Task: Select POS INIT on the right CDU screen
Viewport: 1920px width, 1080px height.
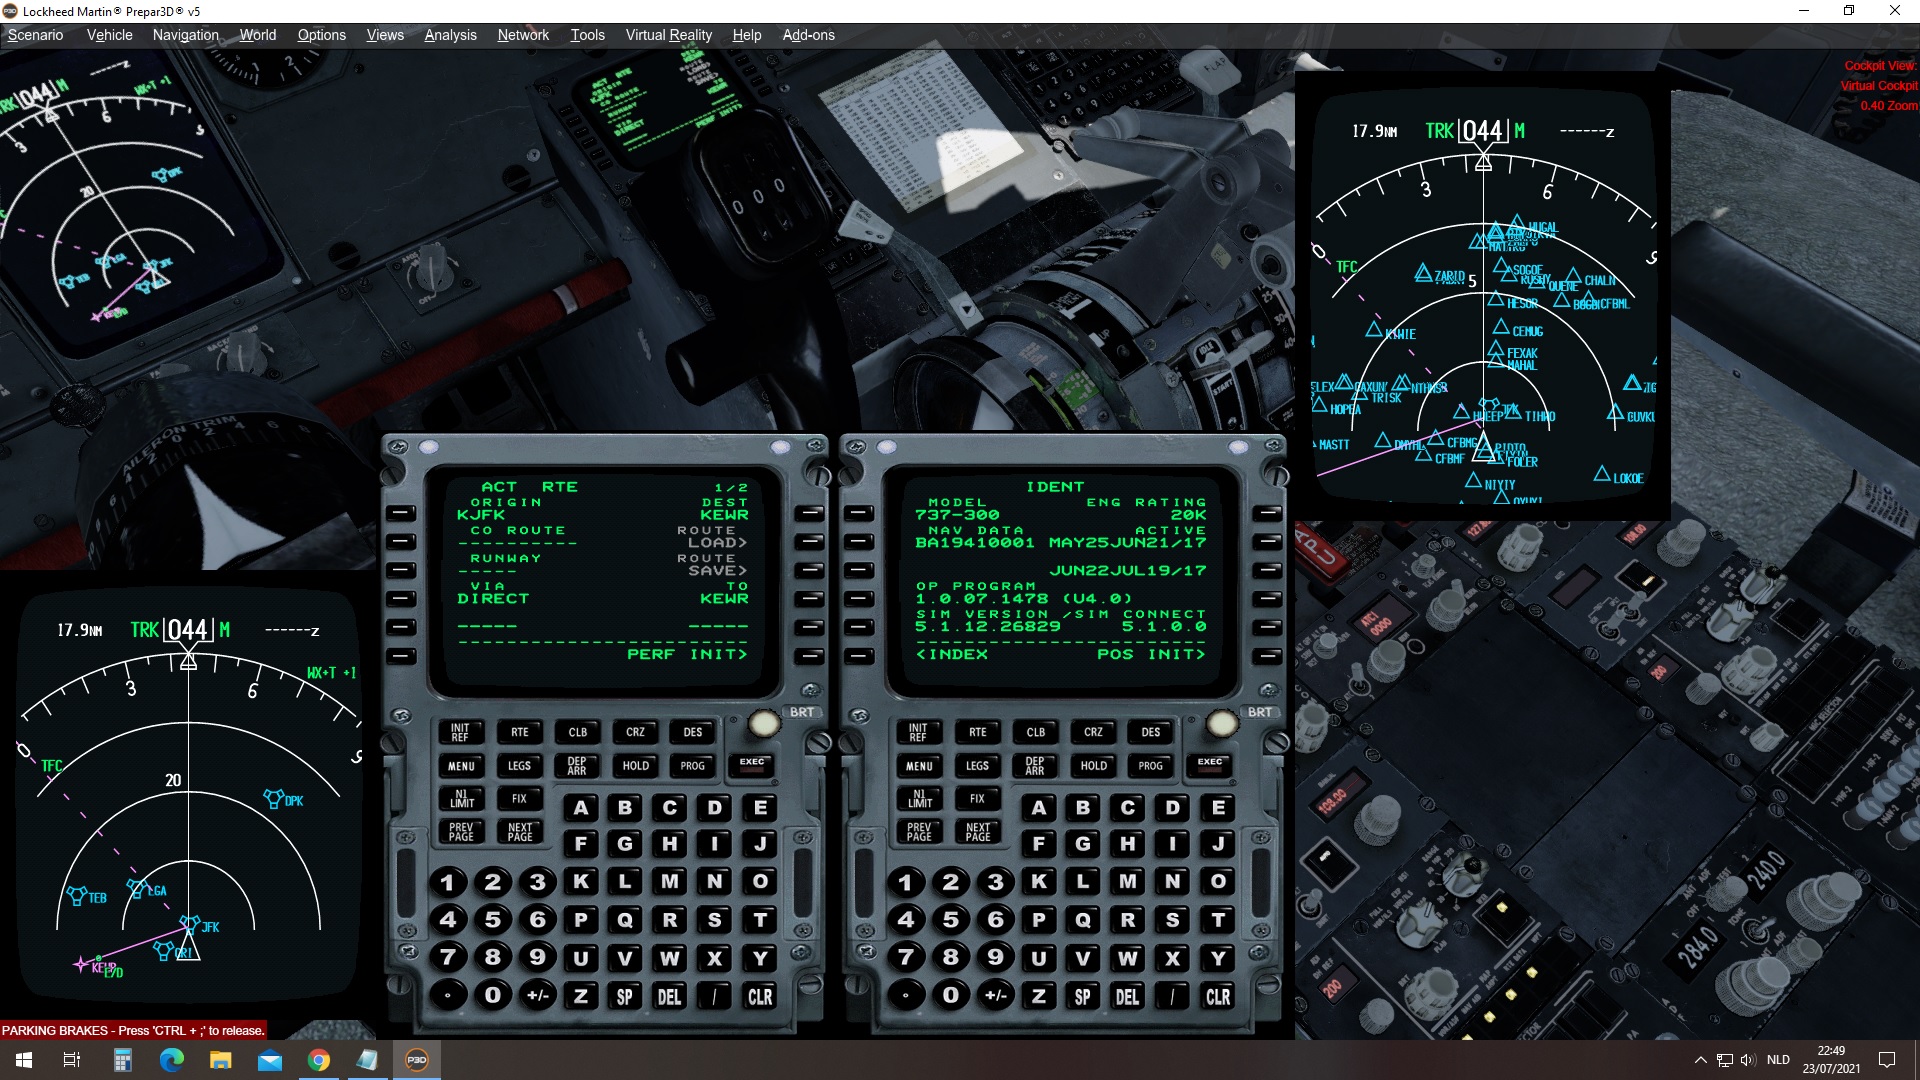Action: pos(1266,655)
